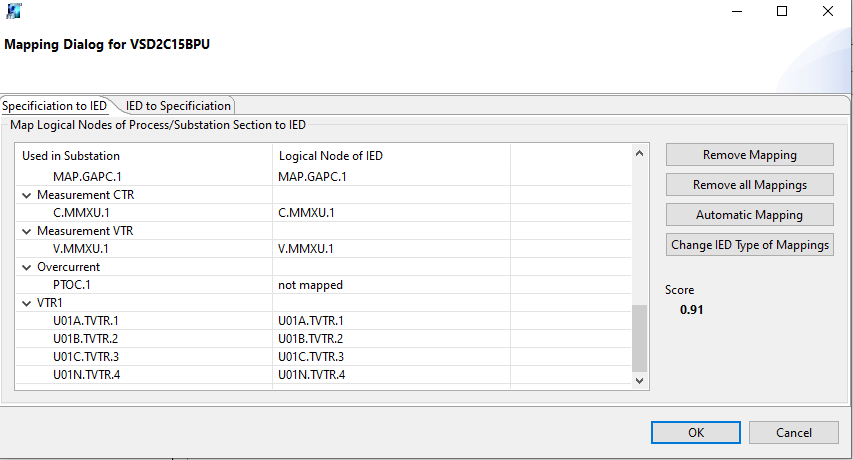Select the U01A.TVTR.1 tree entry
The image size is (853, 460).
85,321
